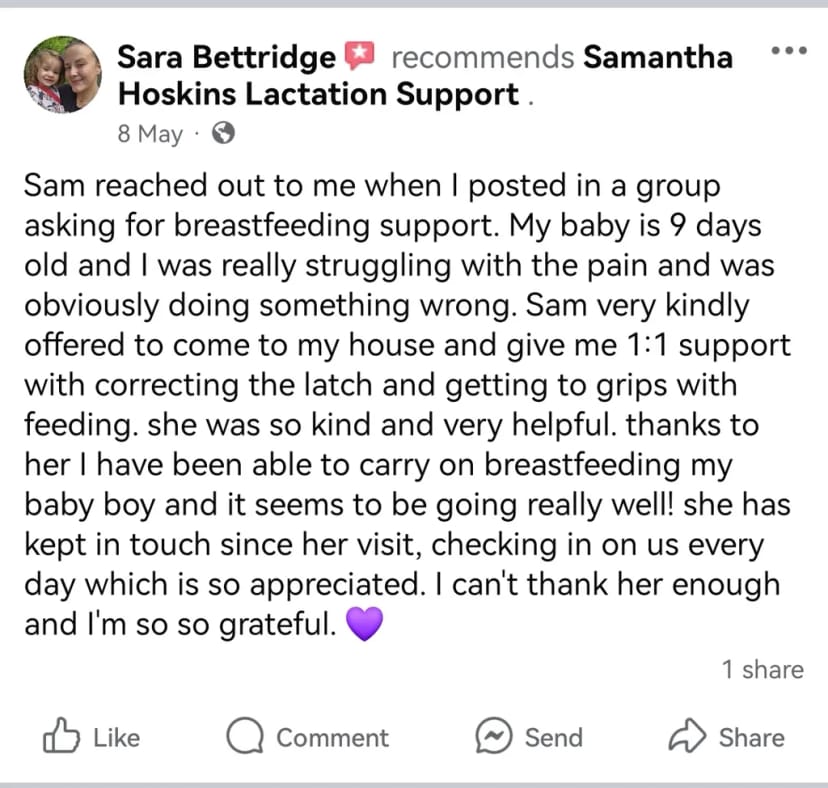Click the thumbs-up Like icon

coord(61,735)
